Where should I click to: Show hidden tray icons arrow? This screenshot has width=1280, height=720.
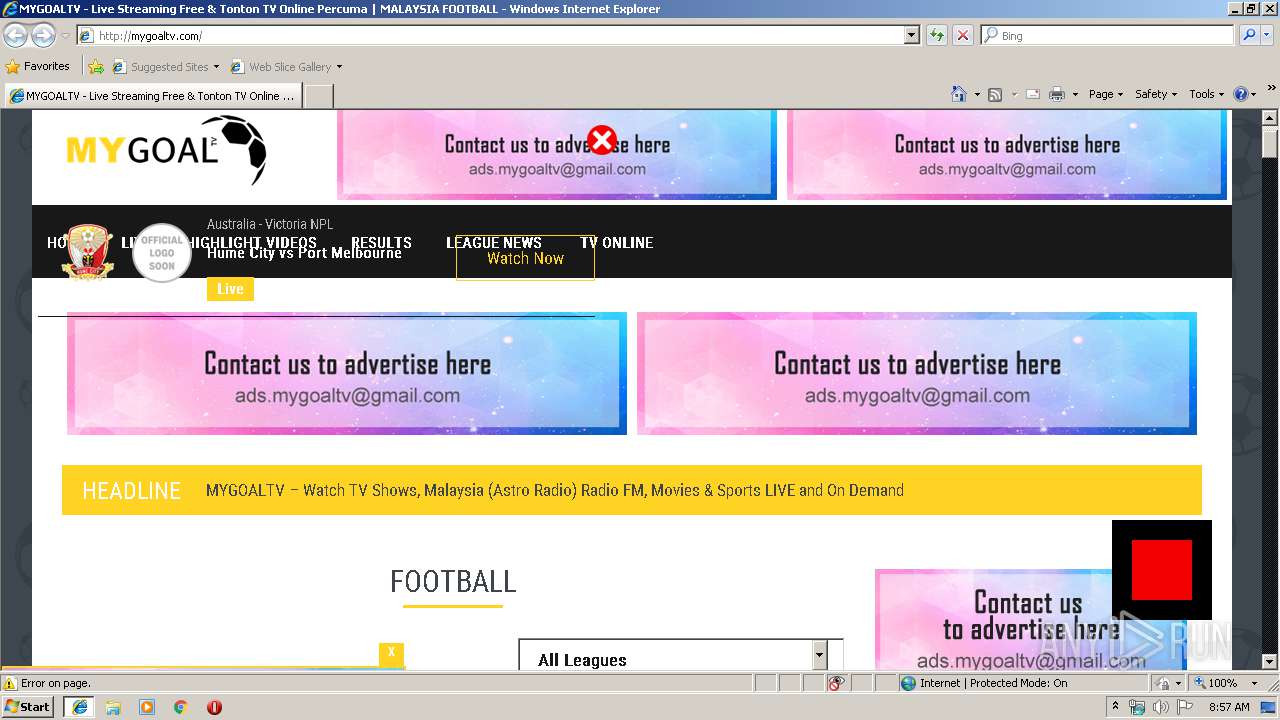point(1116,707)
